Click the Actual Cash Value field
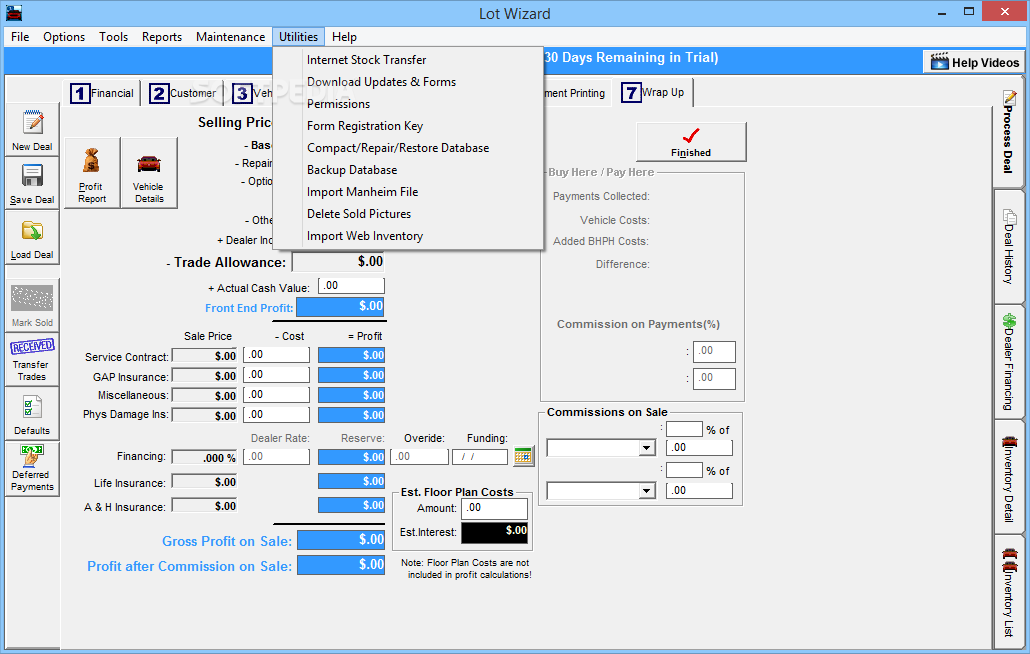The height and width of the screenshot is (654, 1030). click(351, 286)
